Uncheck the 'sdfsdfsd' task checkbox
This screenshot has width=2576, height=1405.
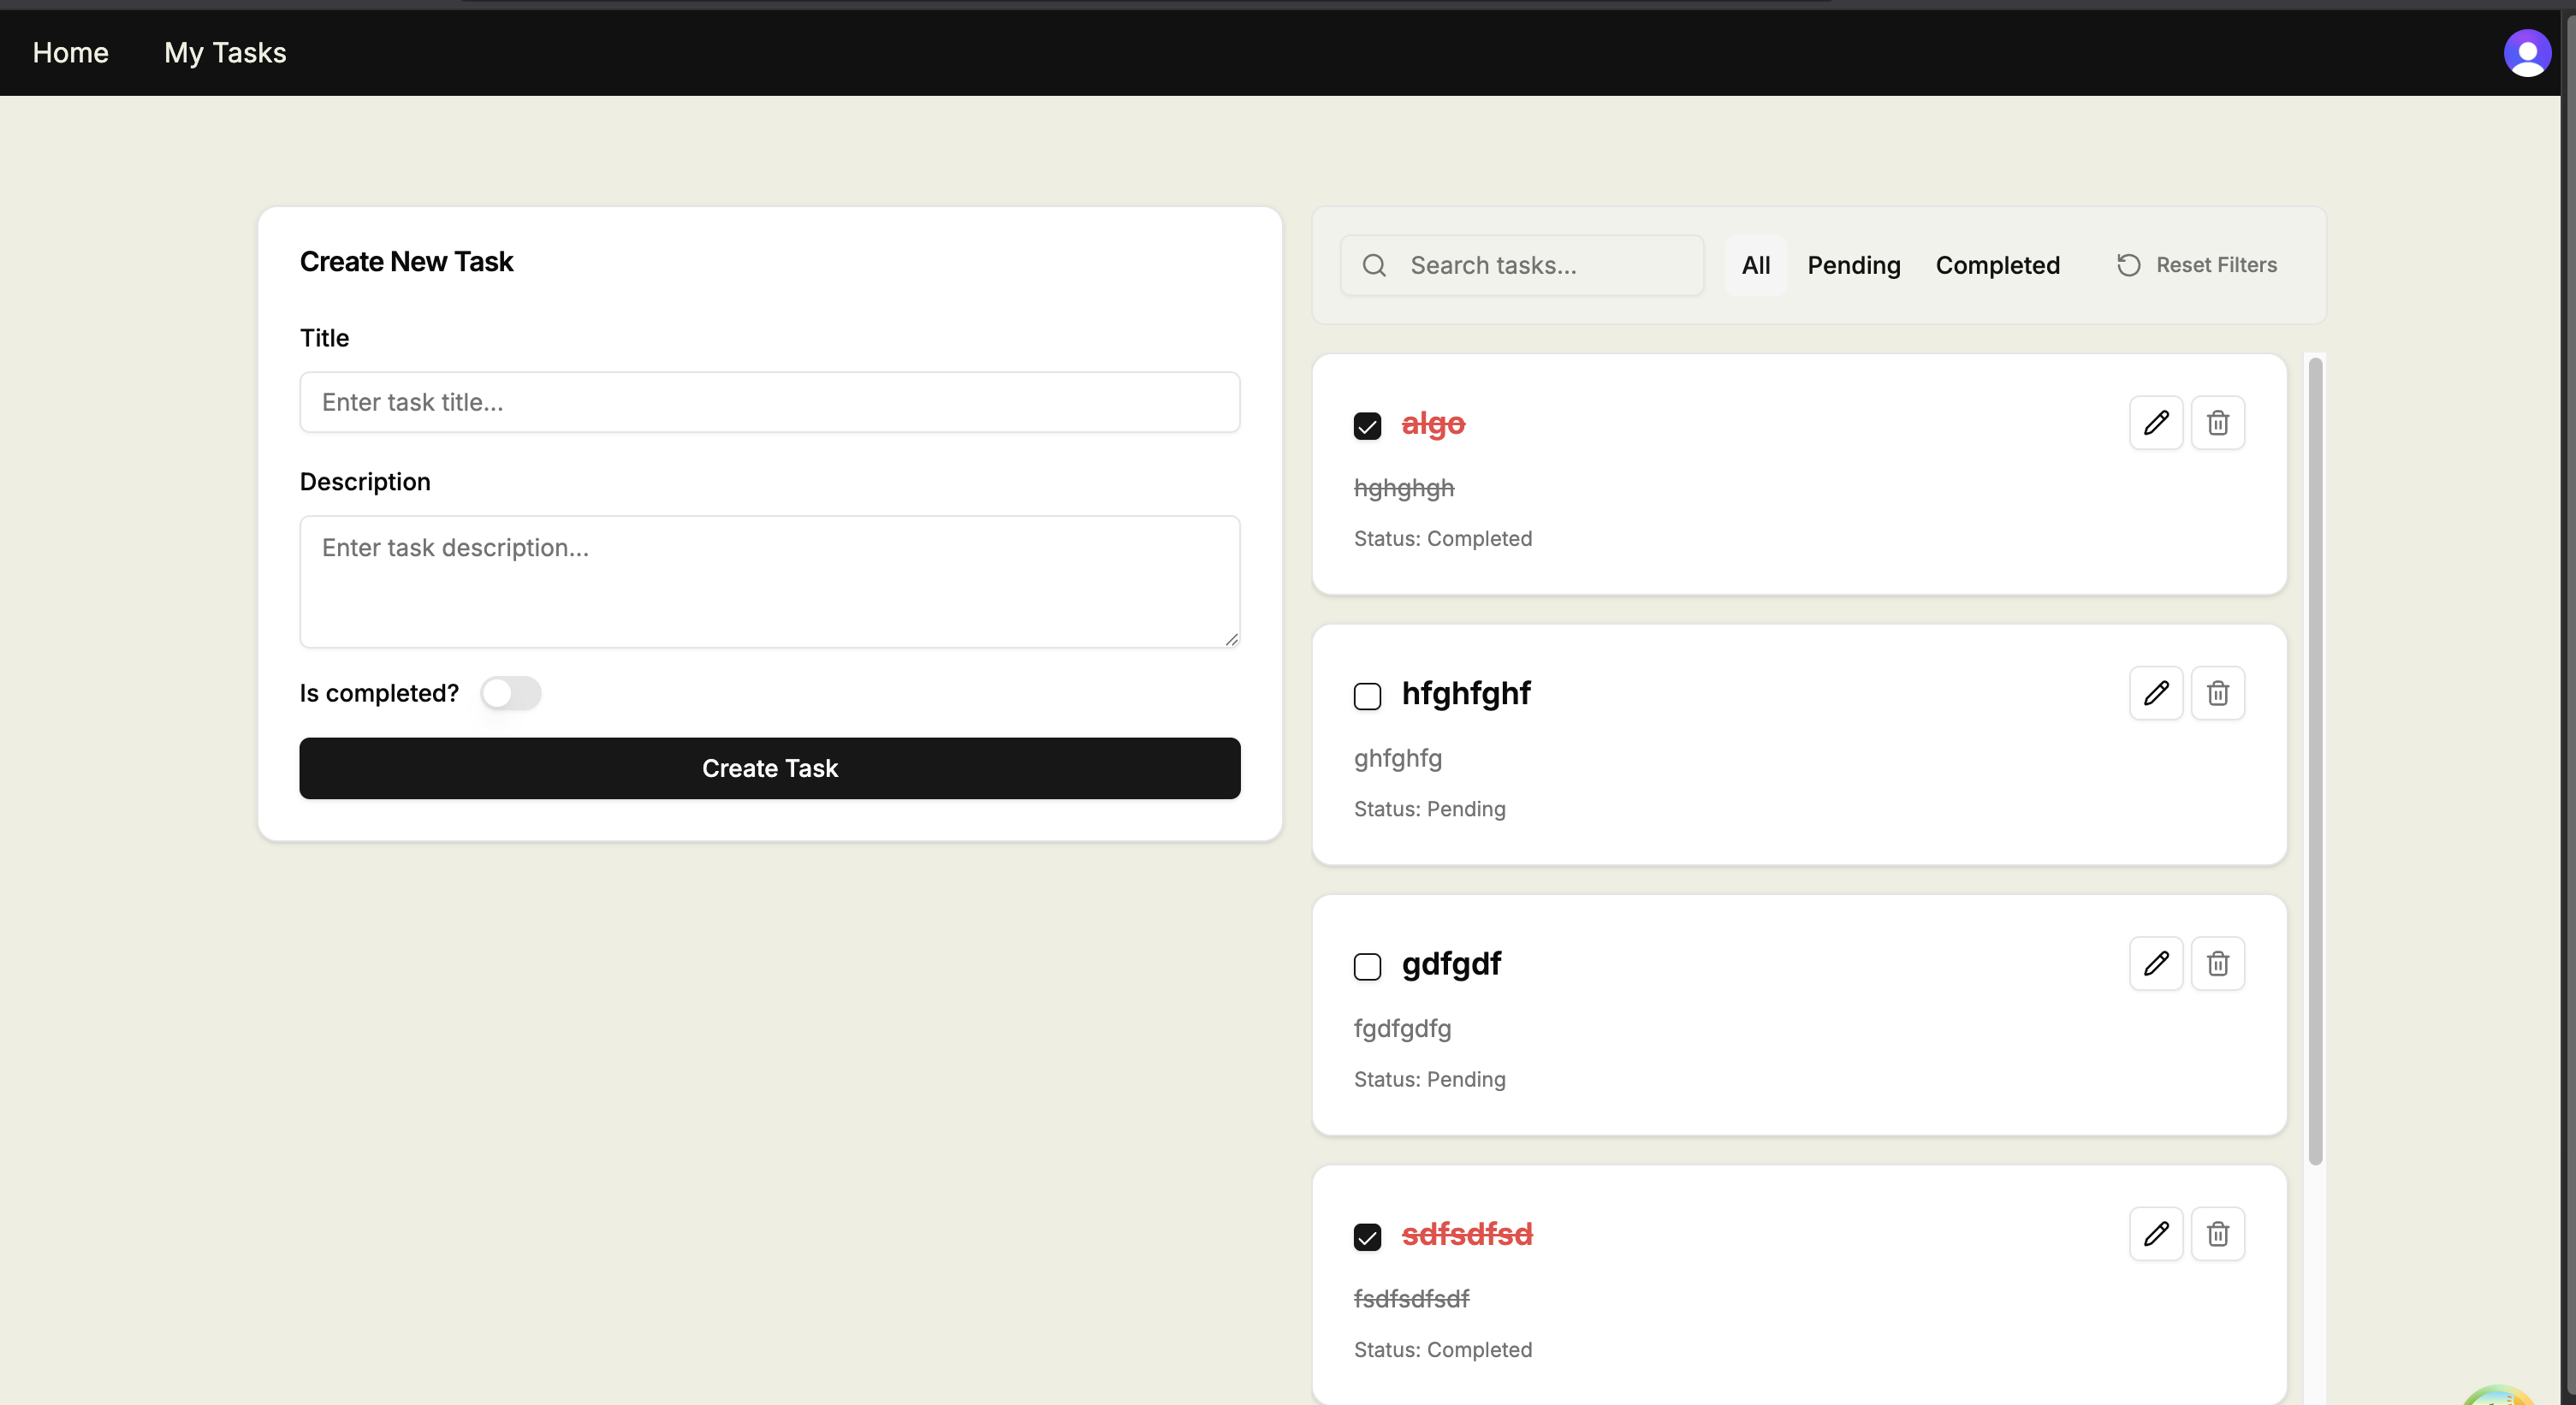pos(1367,1237)
